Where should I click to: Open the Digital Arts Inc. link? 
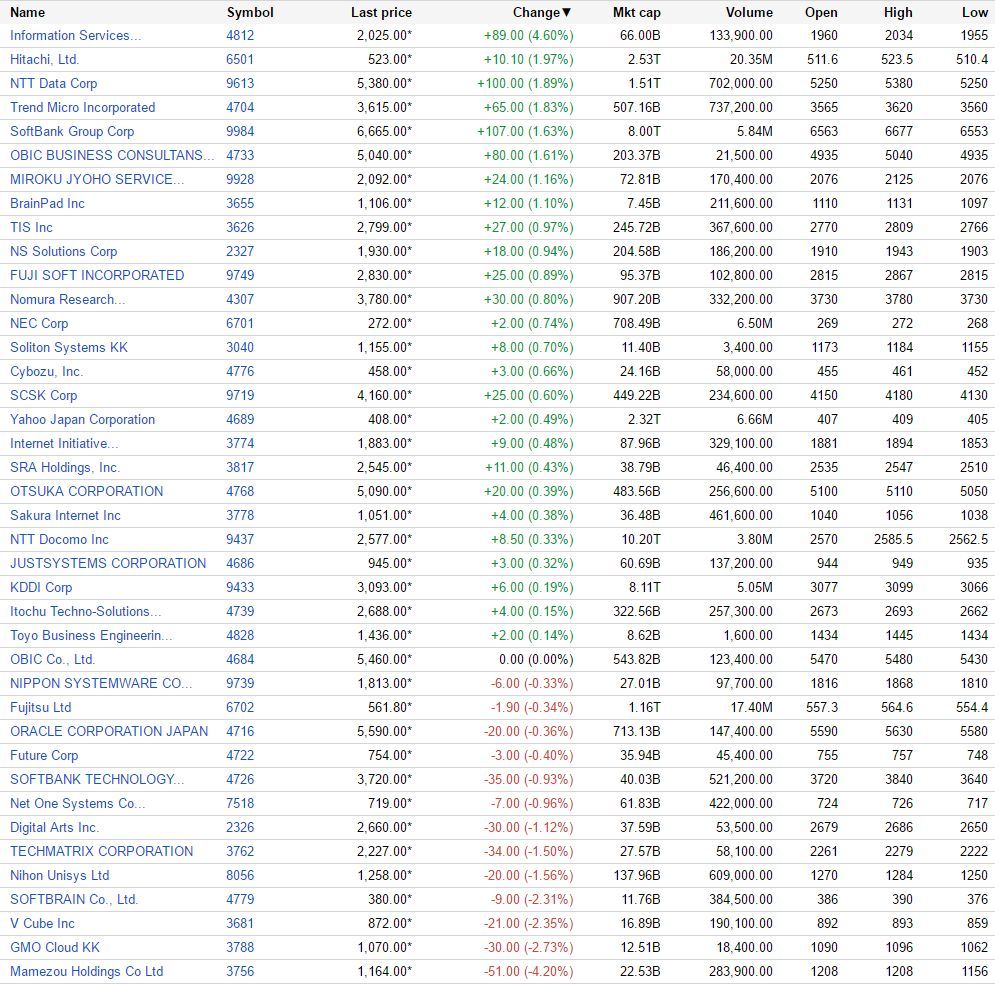click(x=55, y=827)
